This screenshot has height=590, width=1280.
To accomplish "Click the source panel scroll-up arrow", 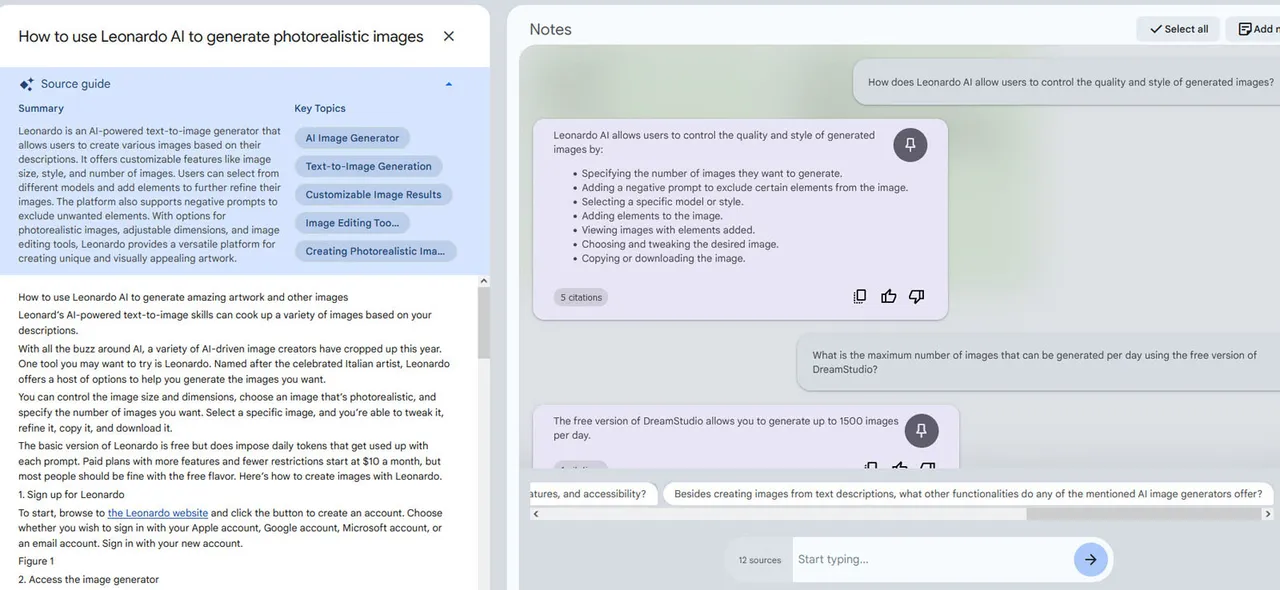I will pyautogui.click(x=484, y=282).
